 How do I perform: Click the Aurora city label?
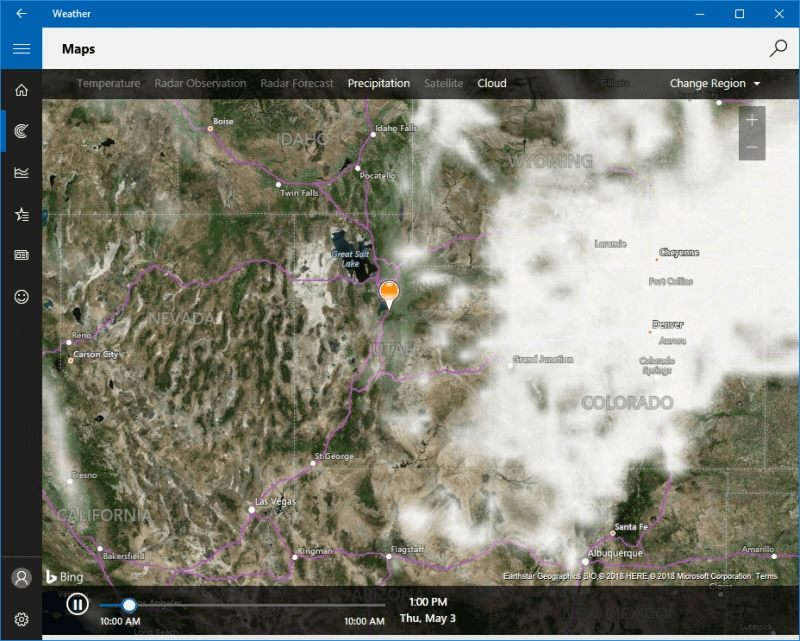(672, 340)
